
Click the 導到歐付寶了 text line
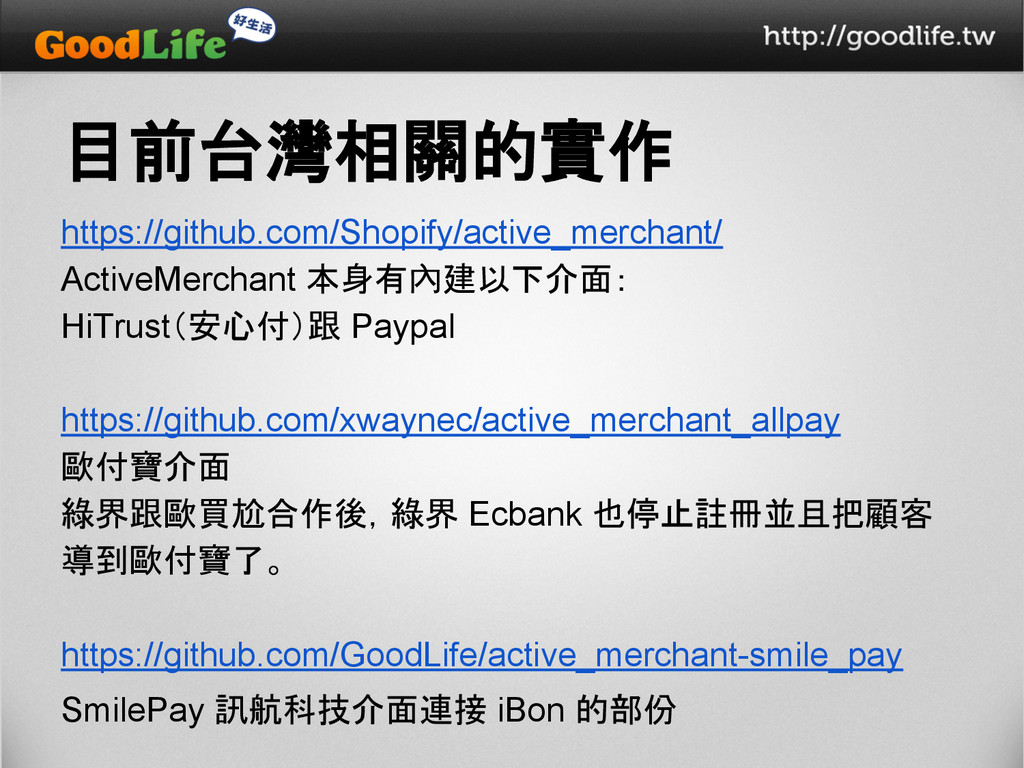click(x=173, y=561)
